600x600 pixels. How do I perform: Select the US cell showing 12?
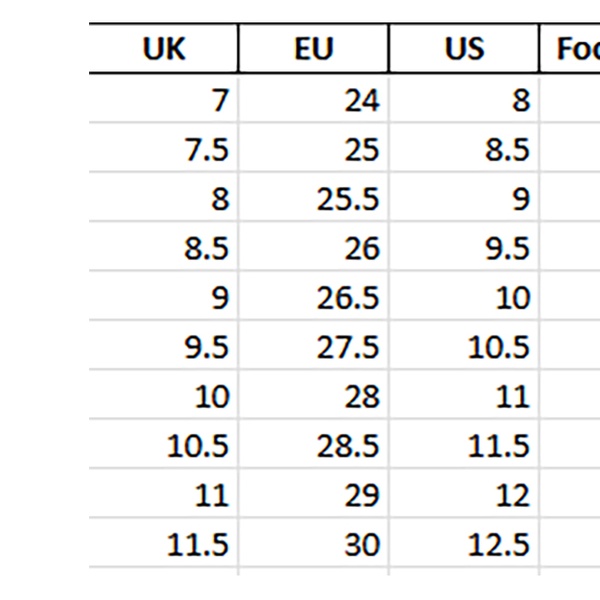pos(464,496)
